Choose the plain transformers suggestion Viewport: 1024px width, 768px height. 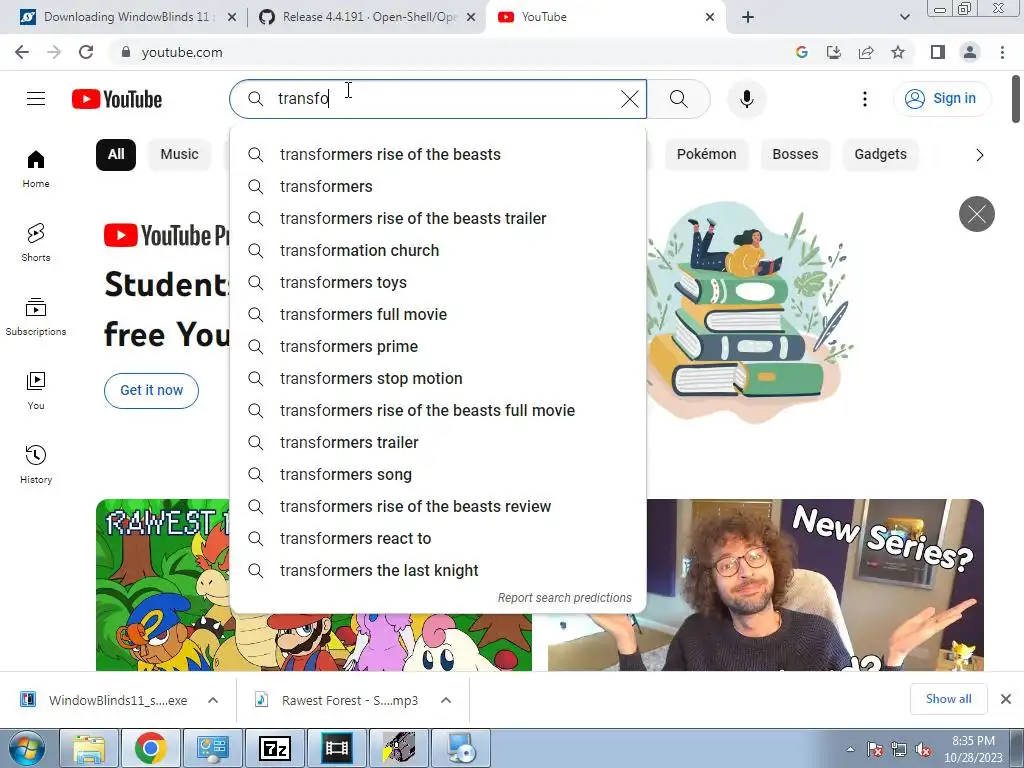pyautogui.click(x=438, y=187)
